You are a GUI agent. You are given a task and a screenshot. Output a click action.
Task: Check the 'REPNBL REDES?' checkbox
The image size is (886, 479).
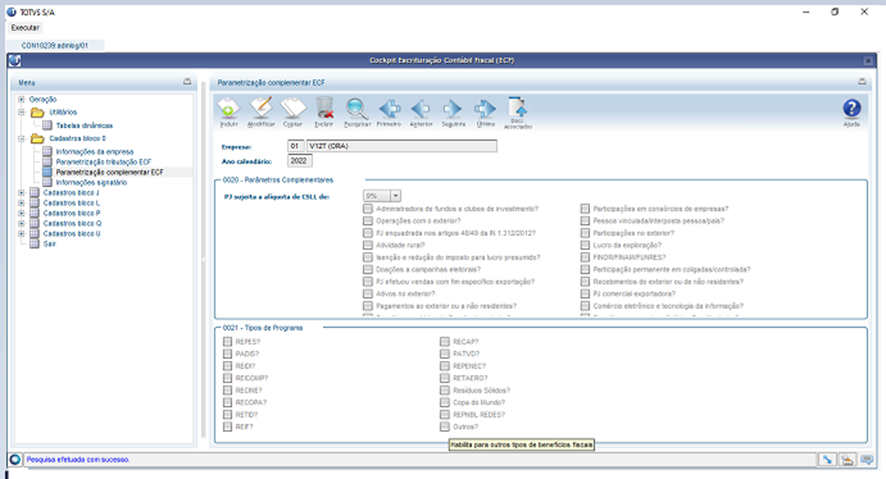[445, 415]
